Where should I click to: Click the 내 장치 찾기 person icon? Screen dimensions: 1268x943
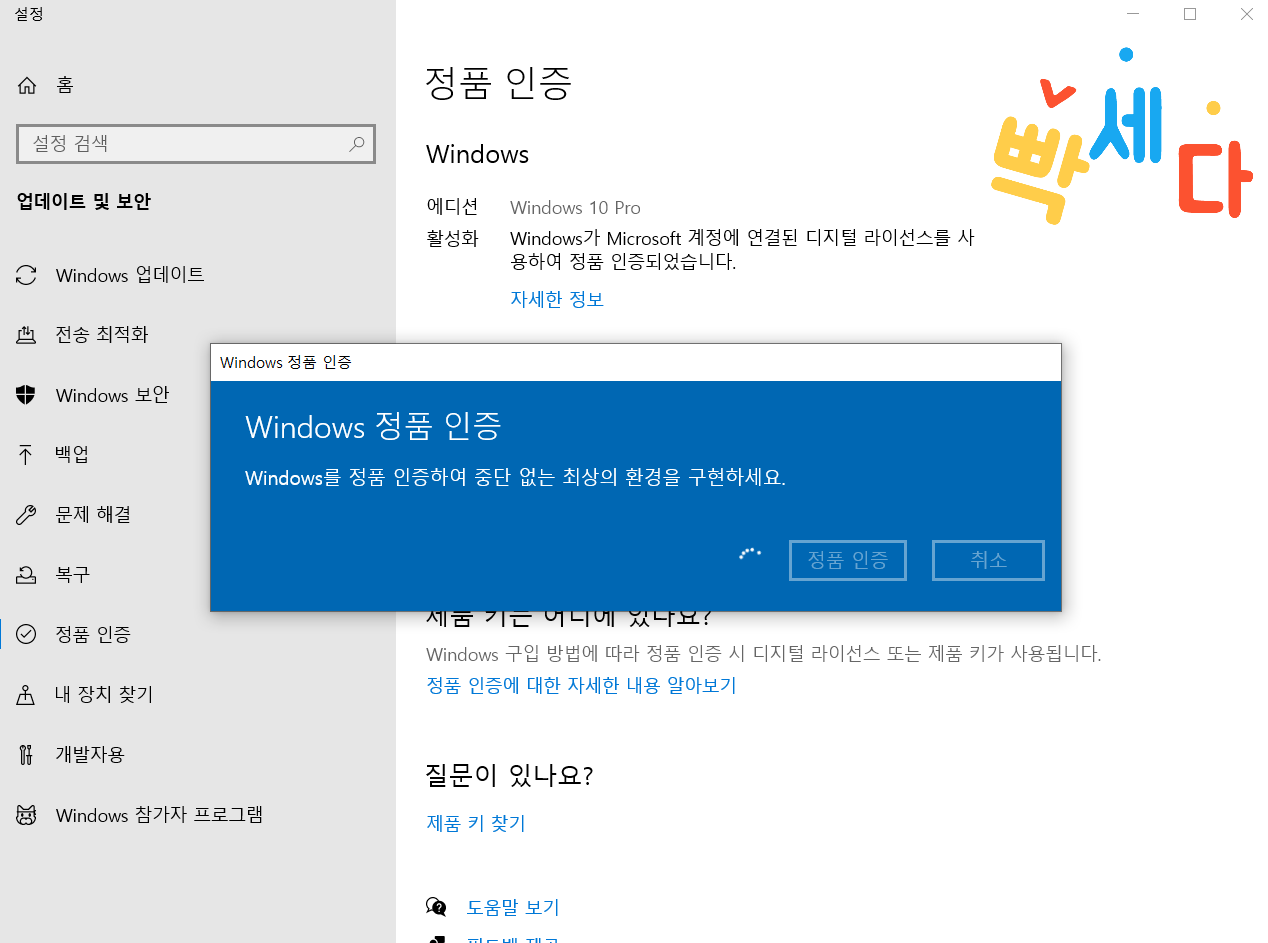(27, 695)
